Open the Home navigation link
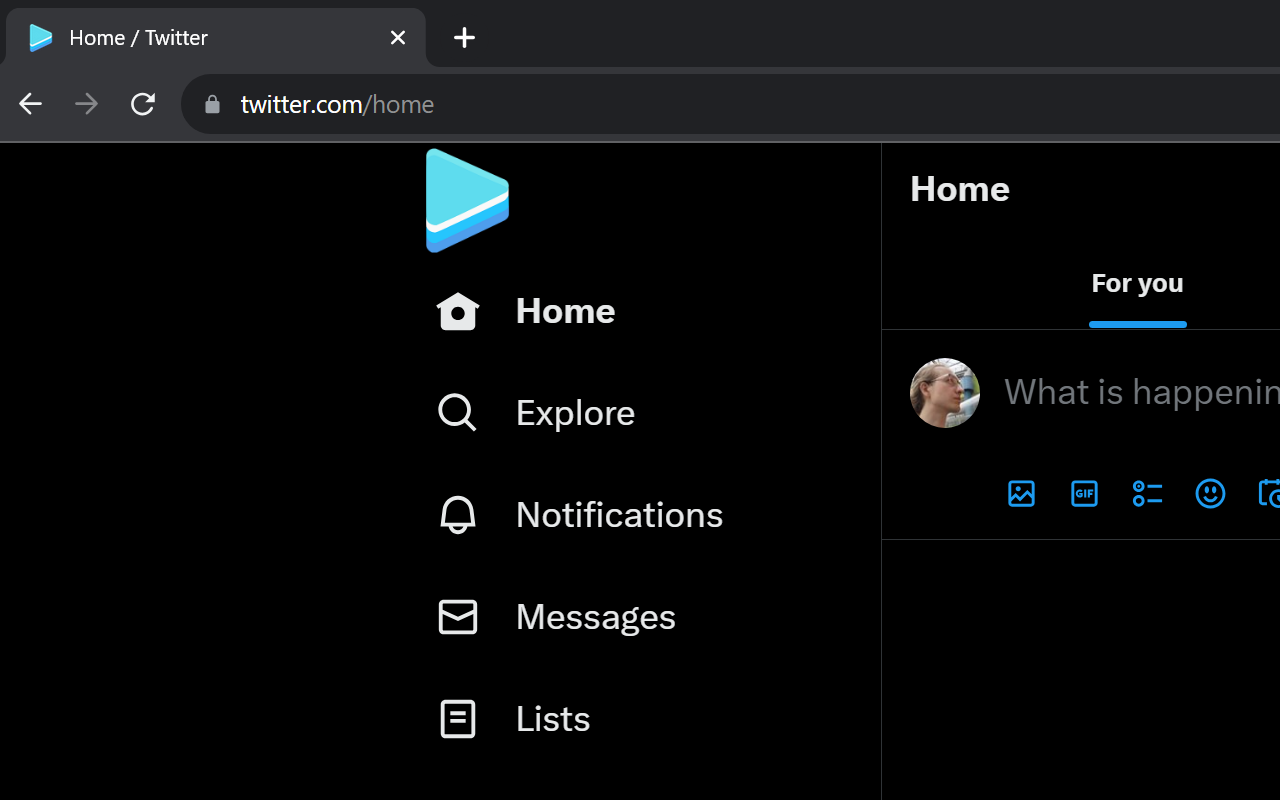 click(x=565, y=311)
